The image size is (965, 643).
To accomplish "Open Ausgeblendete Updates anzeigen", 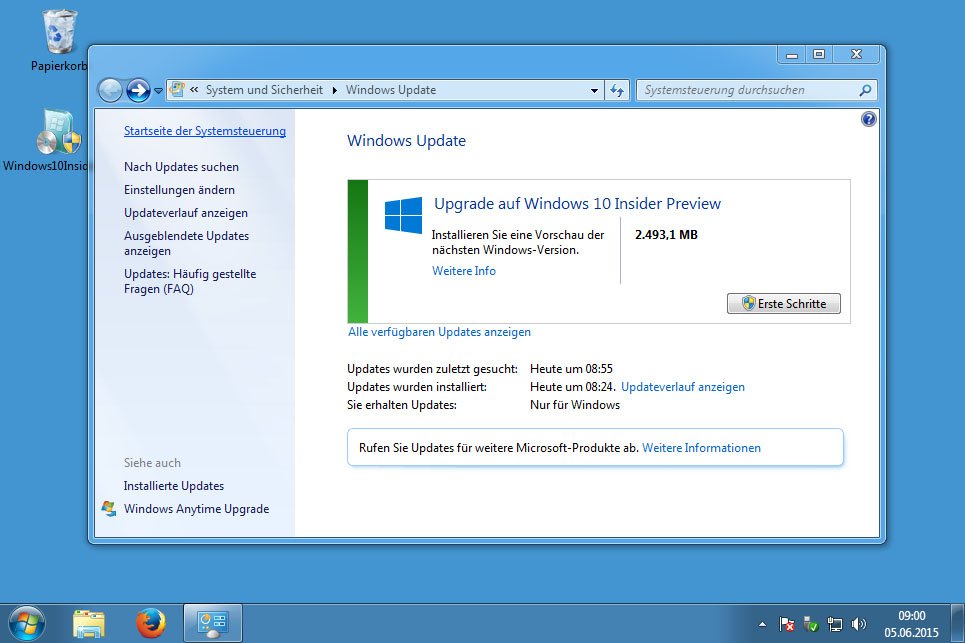I will [x=186, y=243].
